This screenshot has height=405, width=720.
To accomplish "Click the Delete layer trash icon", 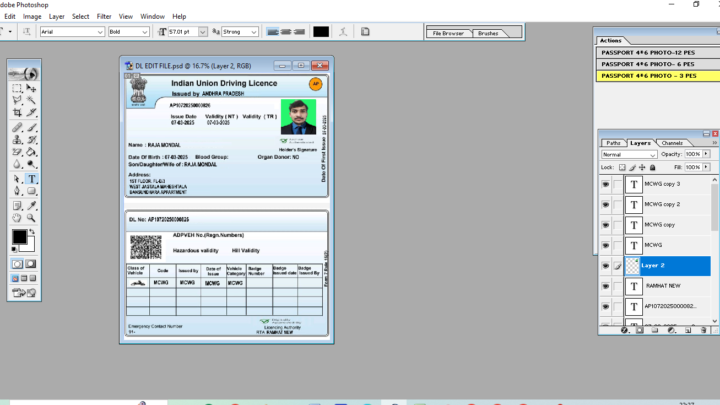I will coord(703,330).
